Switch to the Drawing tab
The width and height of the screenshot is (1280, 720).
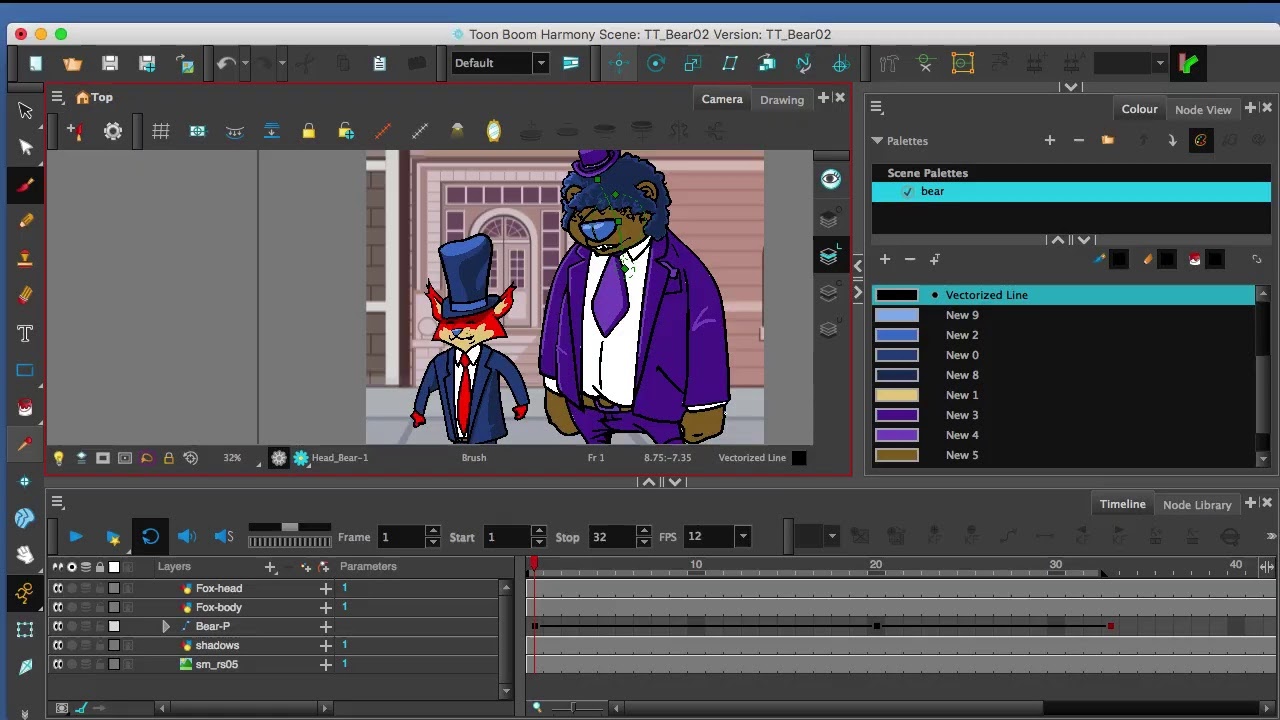(x=782, y=100)
